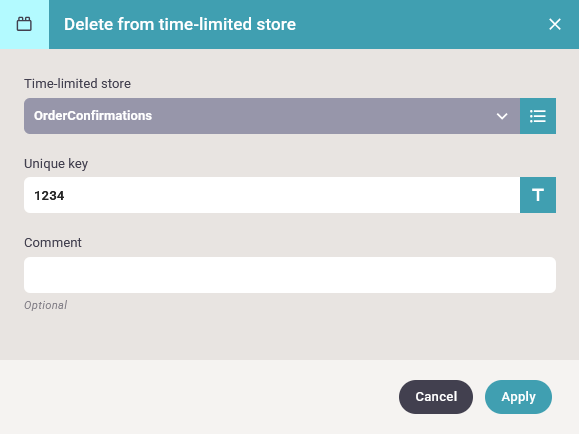
Task: Click empty footer area left of Cancel
Action: [x=199, y=397]
